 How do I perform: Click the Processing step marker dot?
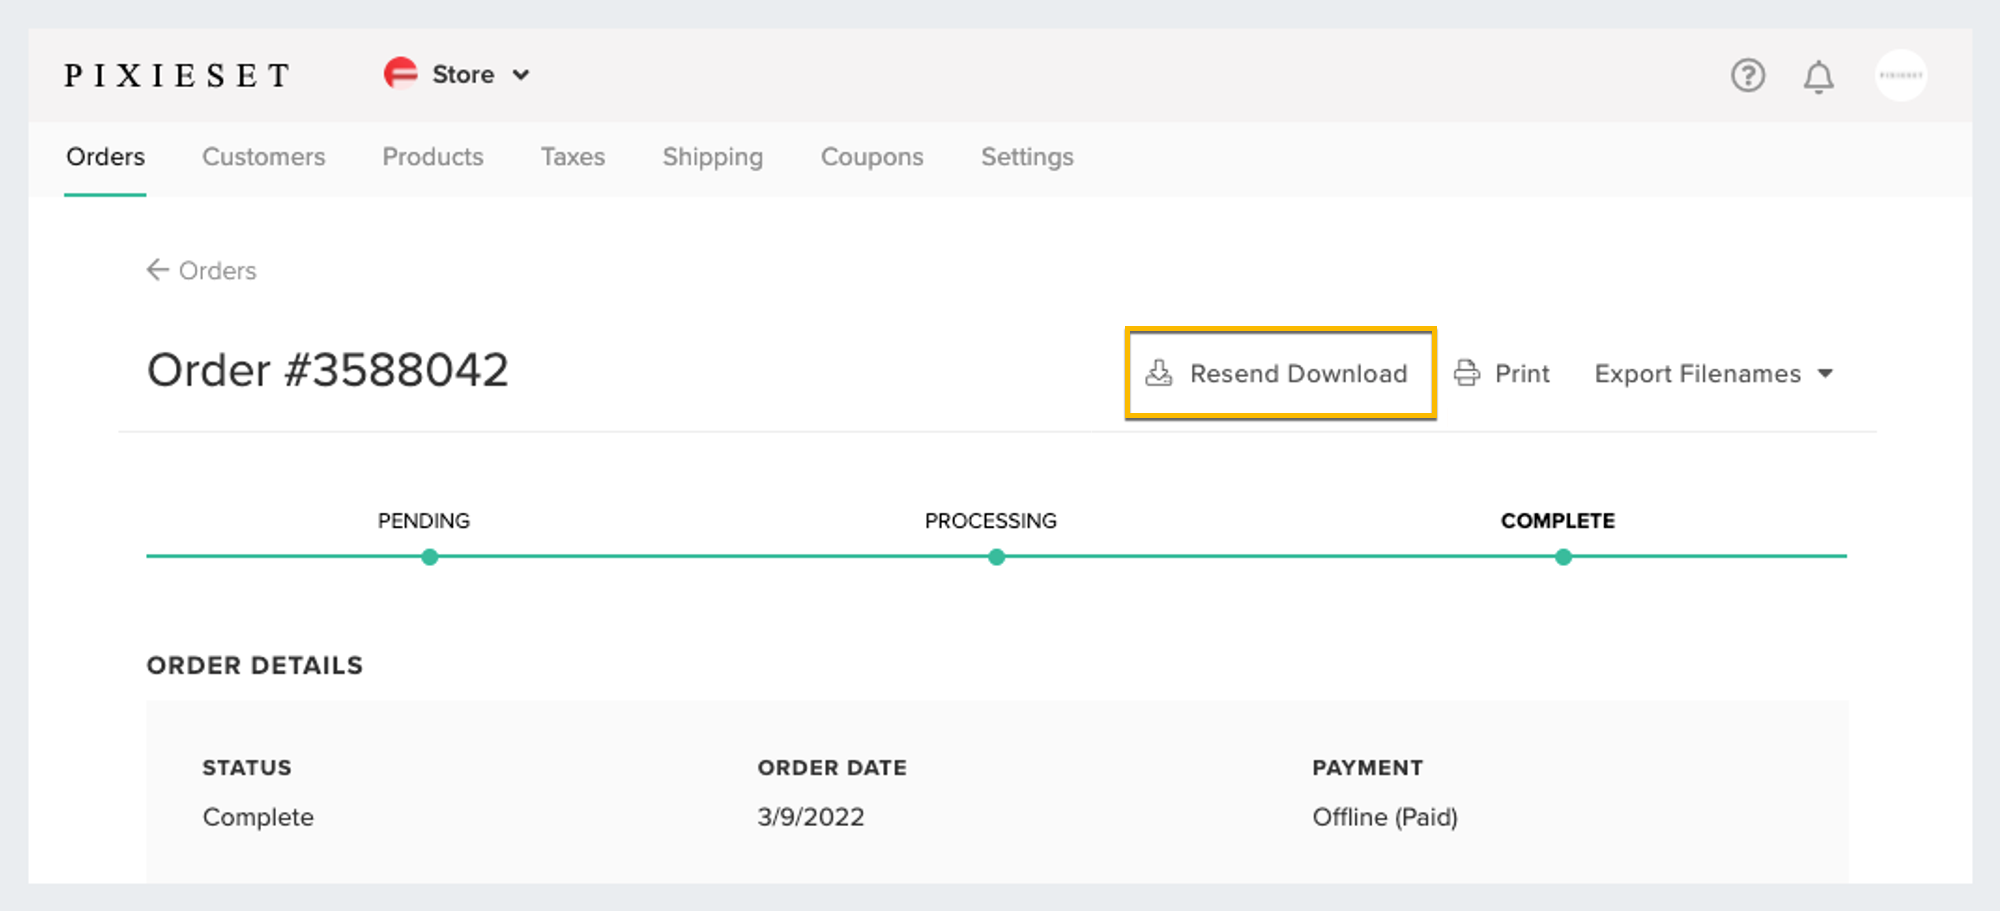tap(996, 557)
